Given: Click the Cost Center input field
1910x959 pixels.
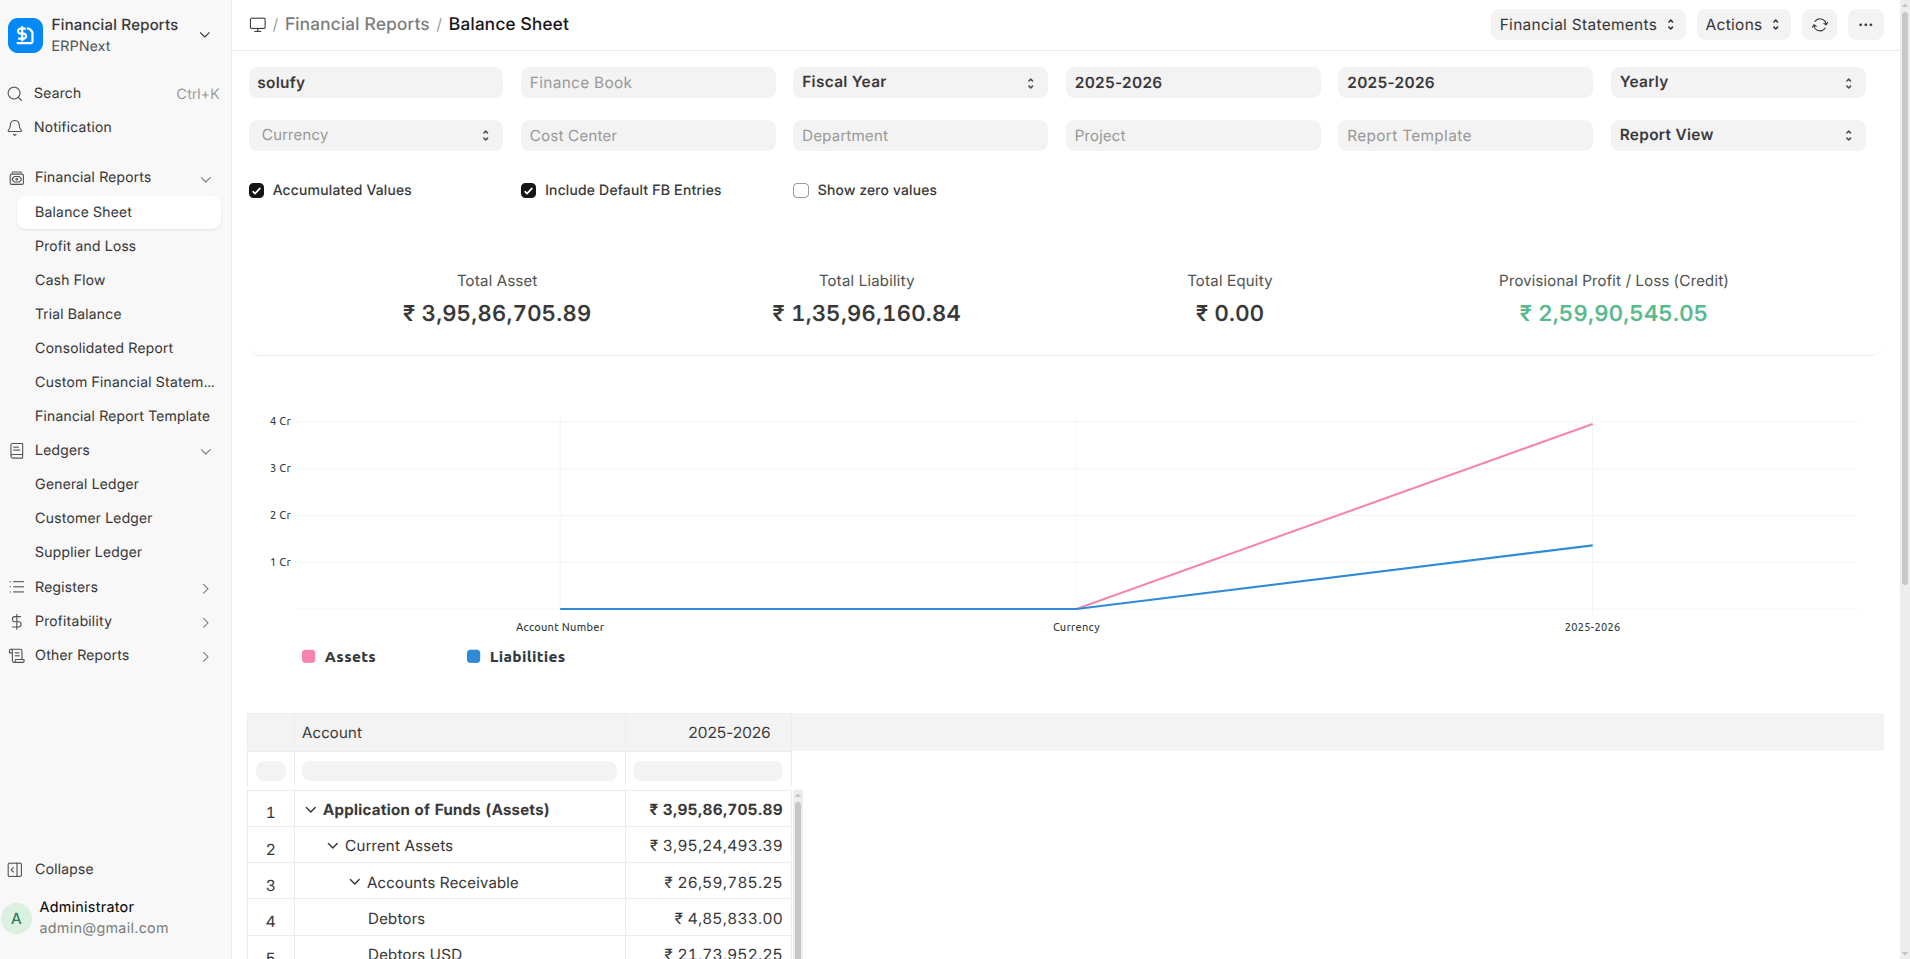Looking at the screenshot, I should [x=648, y=136].
